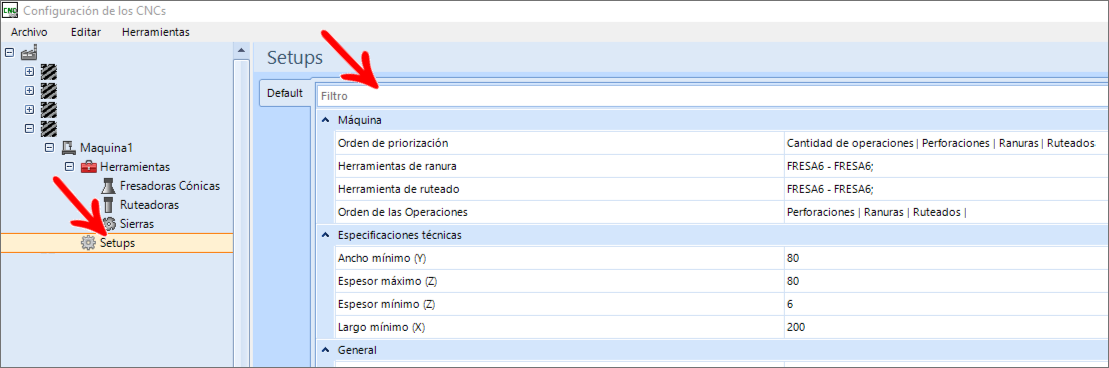1109x368 pixels.
Task: Select the Default setup tab
Action: [285, 93]
